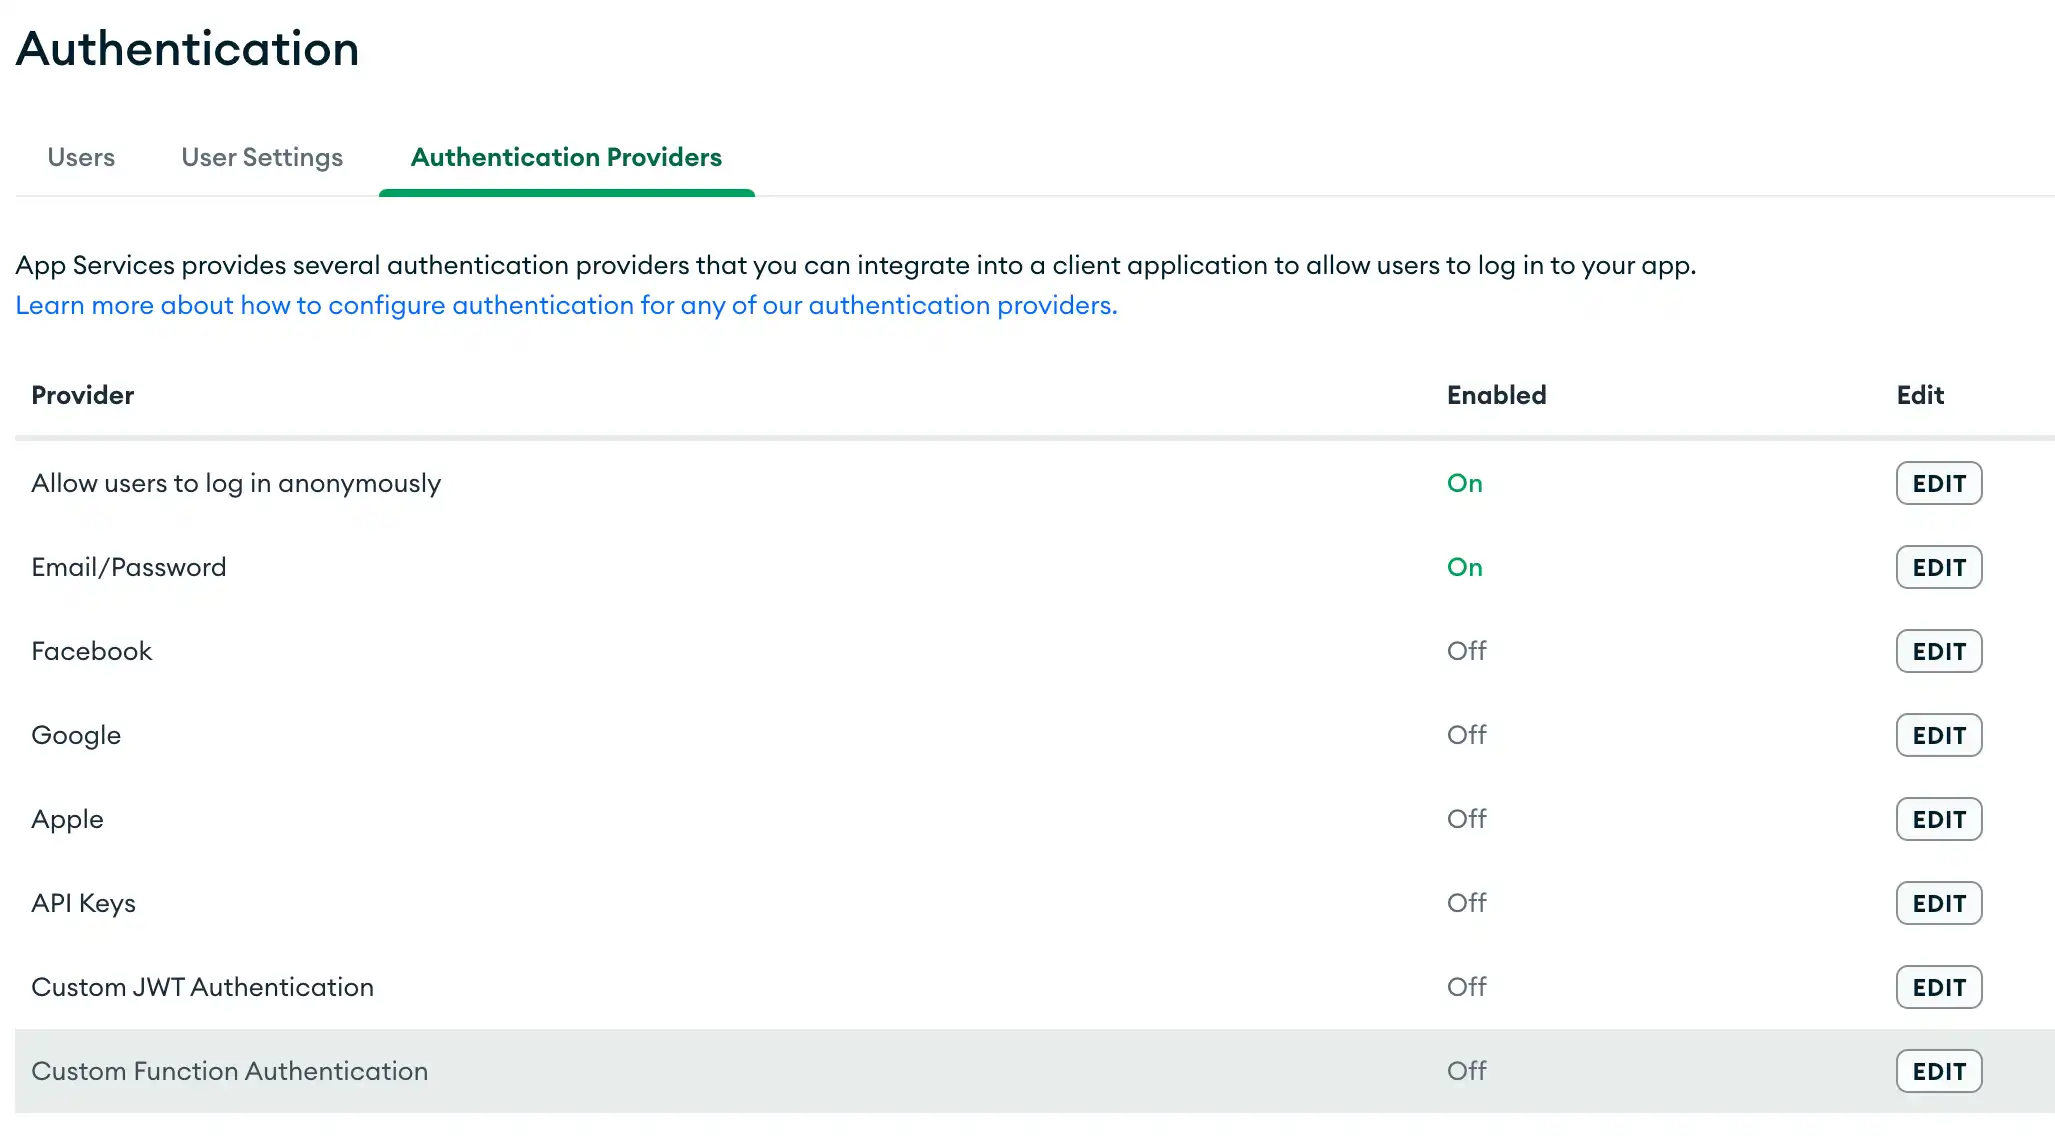The image size is (2055, 1142).
Task: Toggle Anonymous login enabled status
Action: (x=1465, y=482)
